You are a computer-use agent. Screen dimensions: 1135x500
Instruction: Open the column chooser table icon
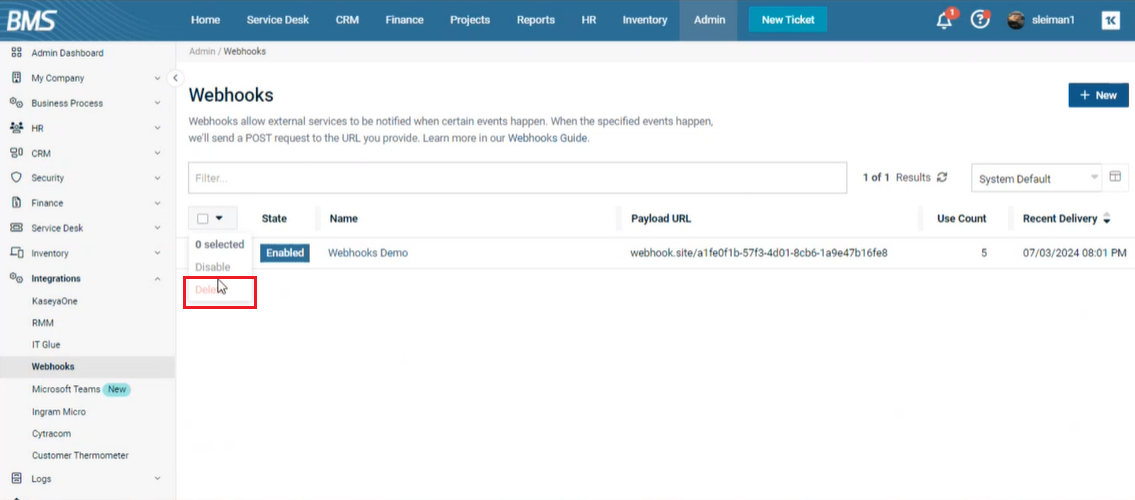tap(1115, 177)
